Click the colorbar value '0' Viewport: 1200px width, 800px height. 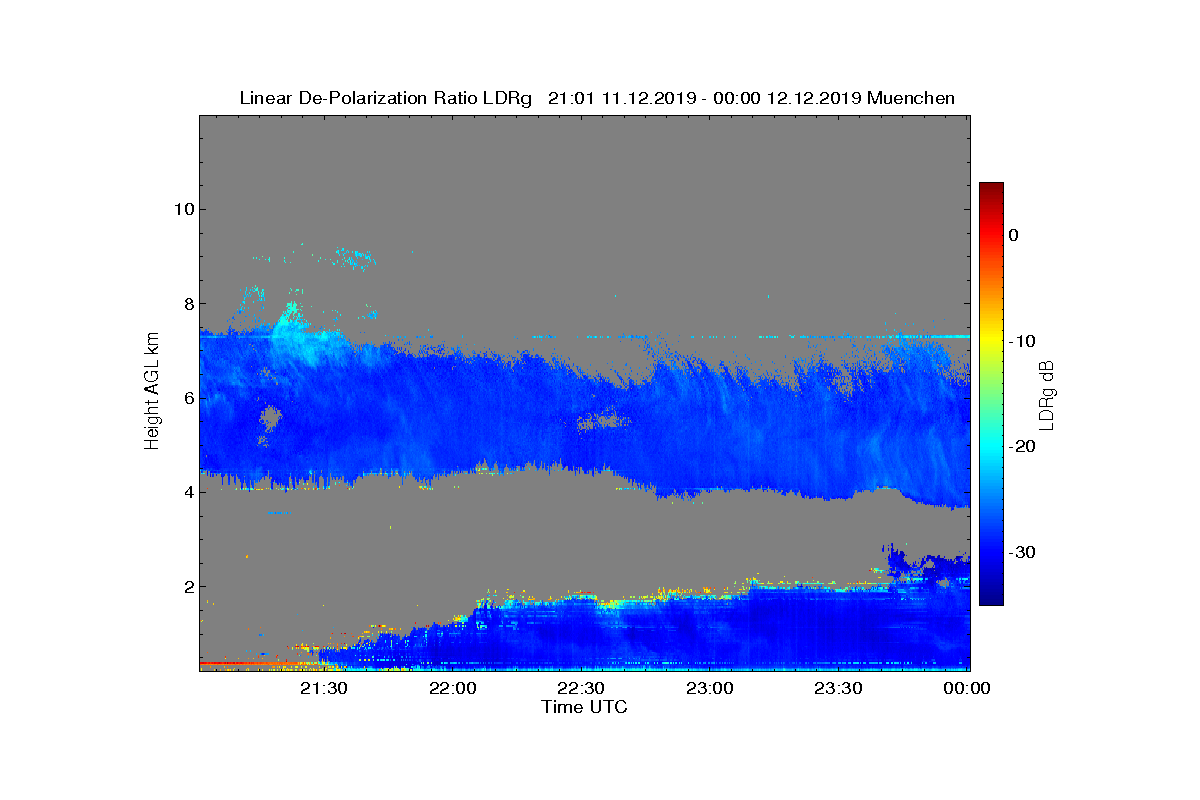tap(1013, 235)
